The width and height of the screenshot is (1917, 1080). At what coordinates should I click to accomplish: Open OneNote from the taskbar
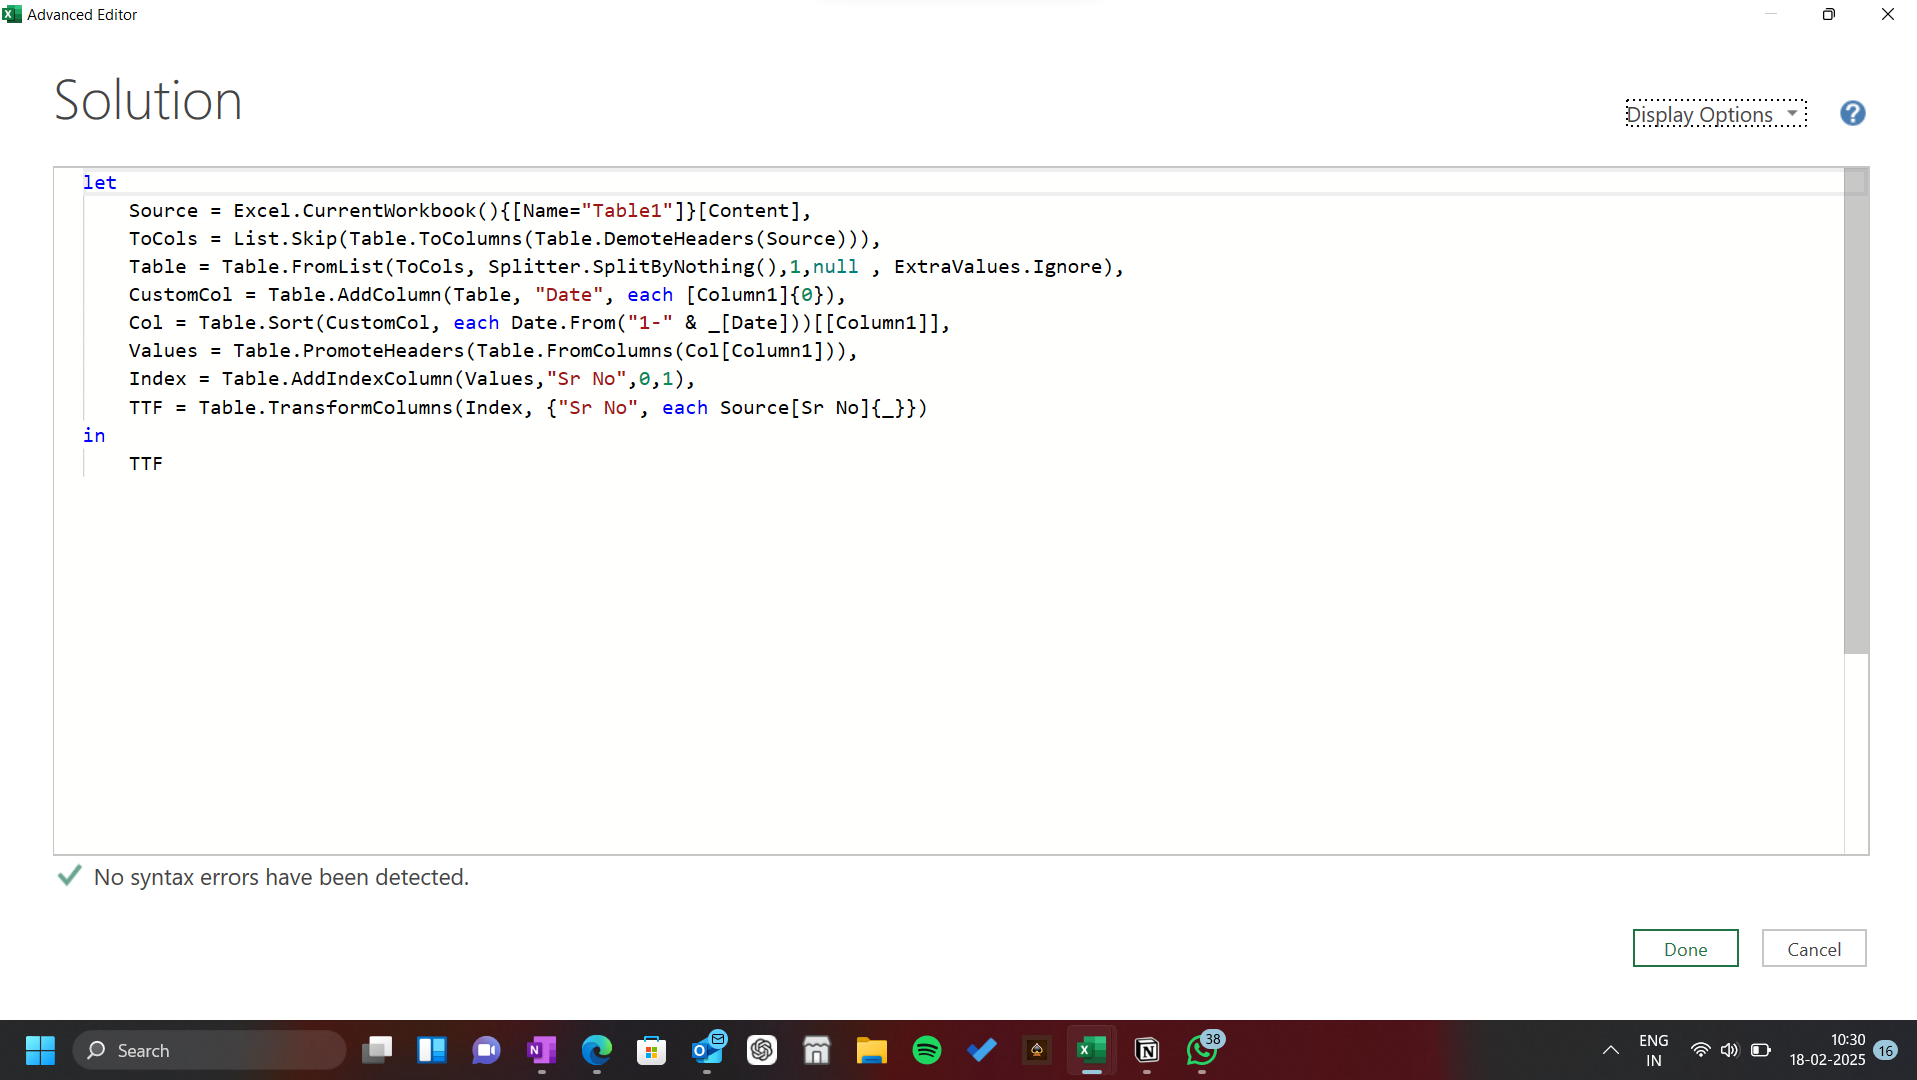[x=541, y=1050]
